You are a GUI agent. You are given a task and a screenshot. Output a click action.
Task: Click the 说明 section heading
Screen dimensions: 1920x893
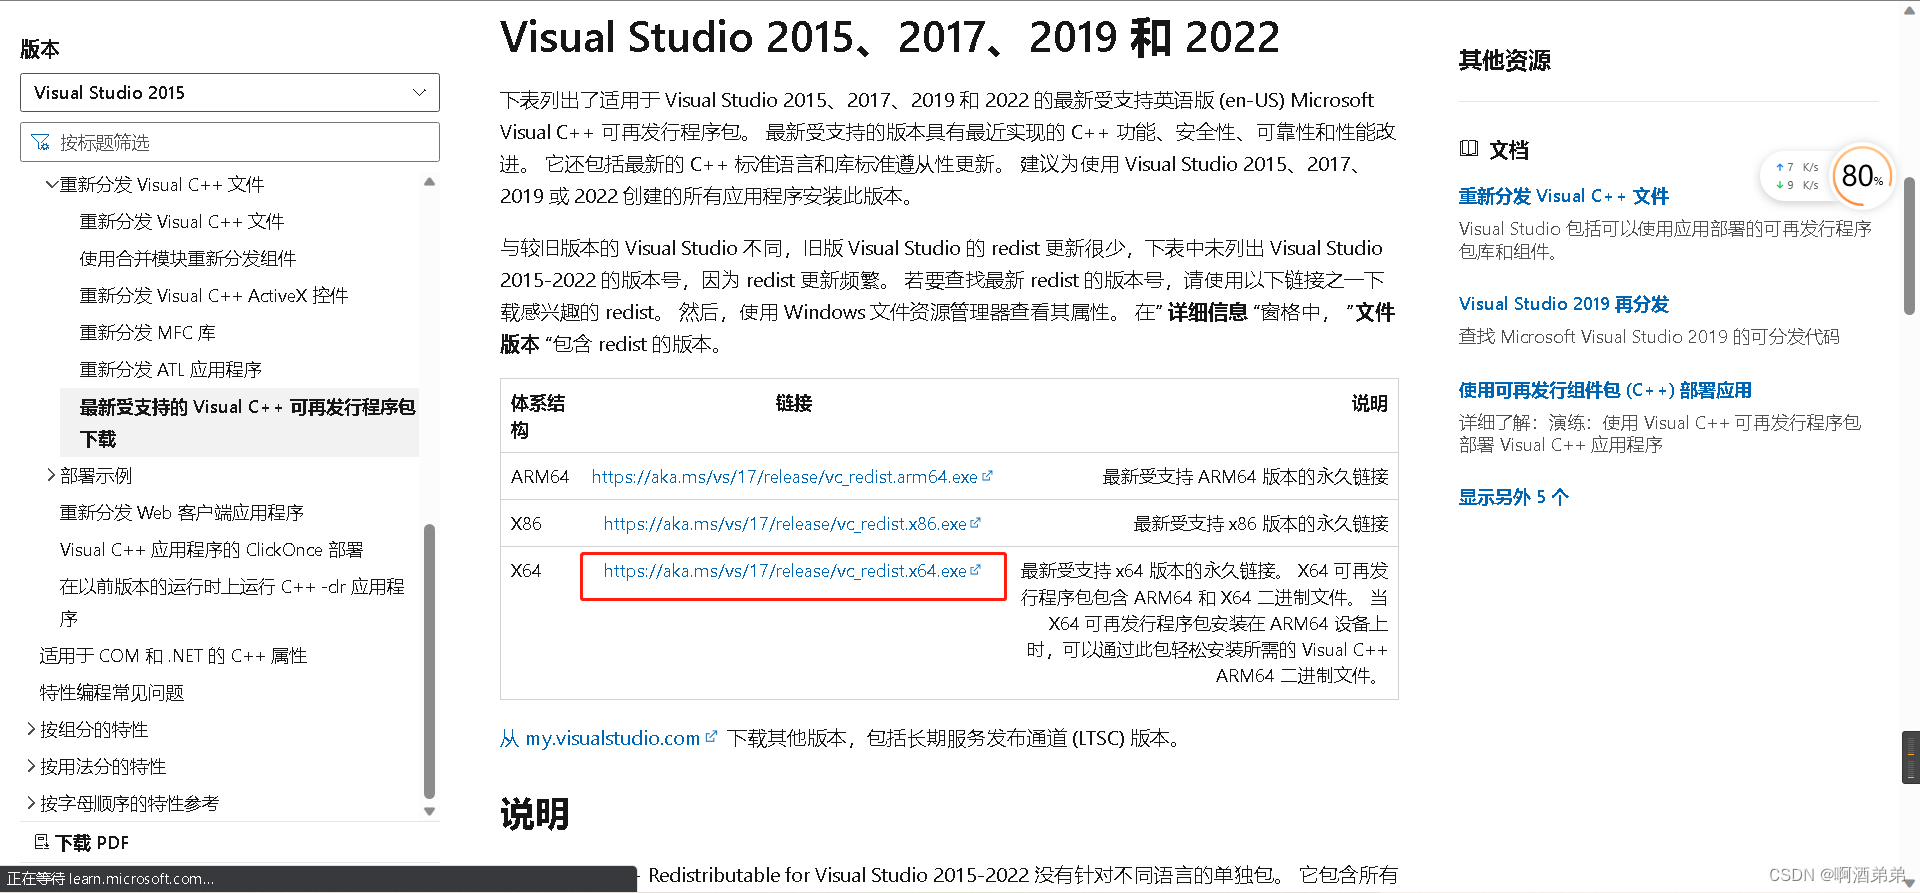tap(534, 814)
